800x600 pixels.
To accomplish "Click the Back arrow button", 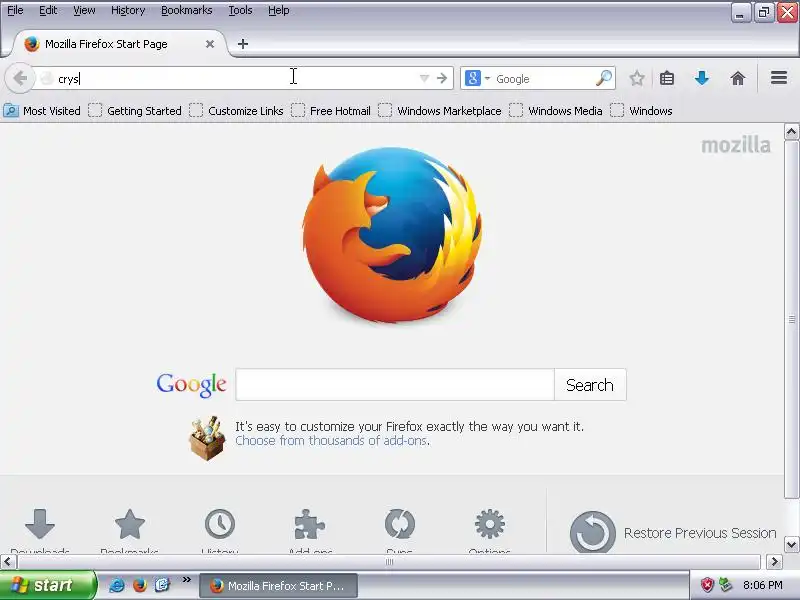I will [19, 79].
